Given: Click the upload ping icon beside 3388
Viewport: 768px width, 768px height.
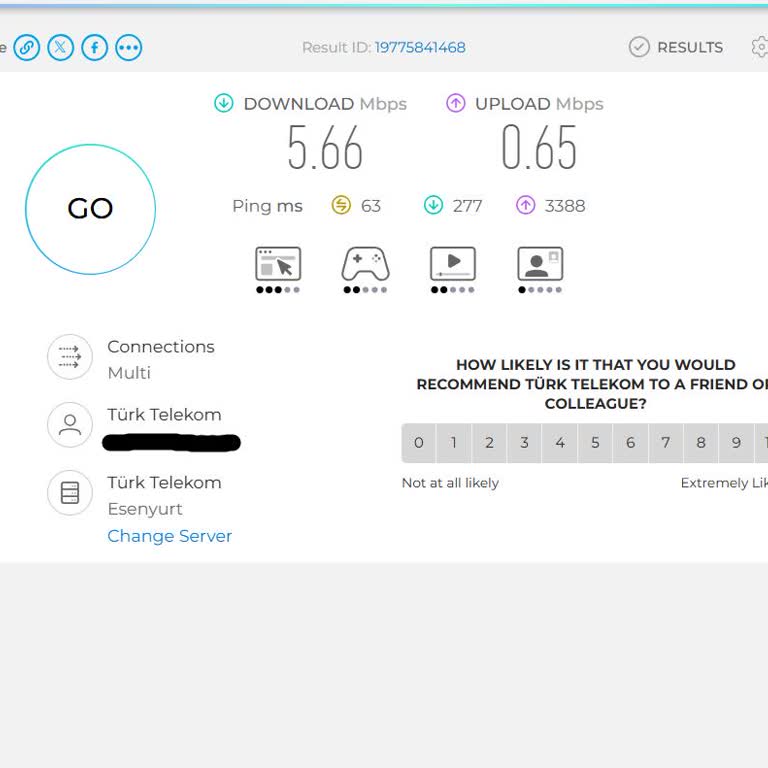Looking at the screenshot, I should (x=526, y=205).
